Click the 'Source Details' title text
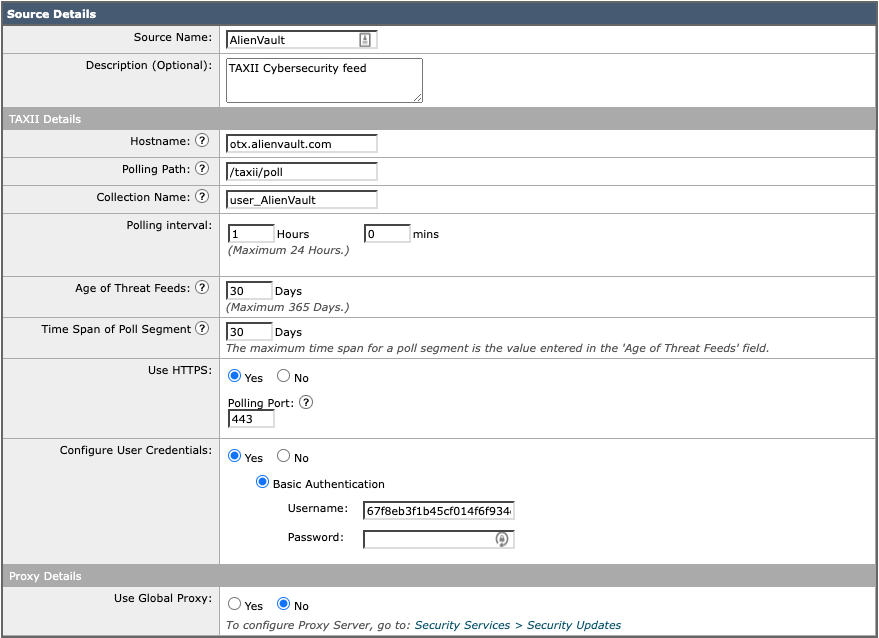 pyautogui.click(x=51, y=14)
